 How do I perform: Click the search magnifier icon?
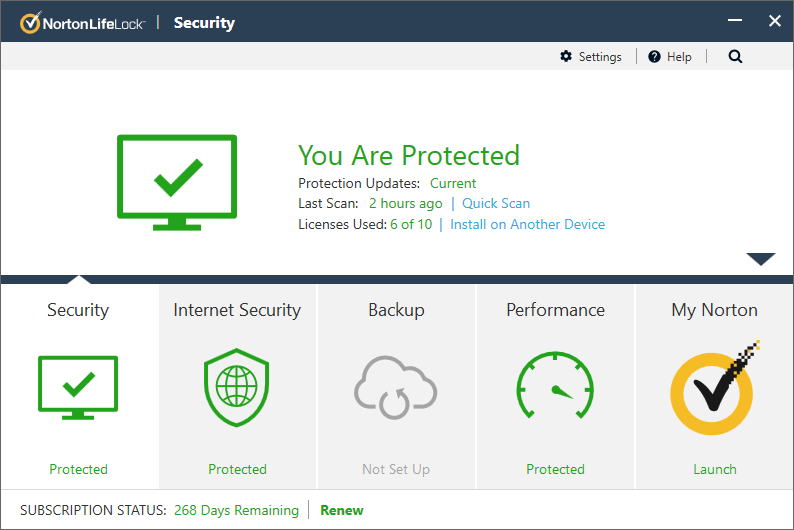736,57
